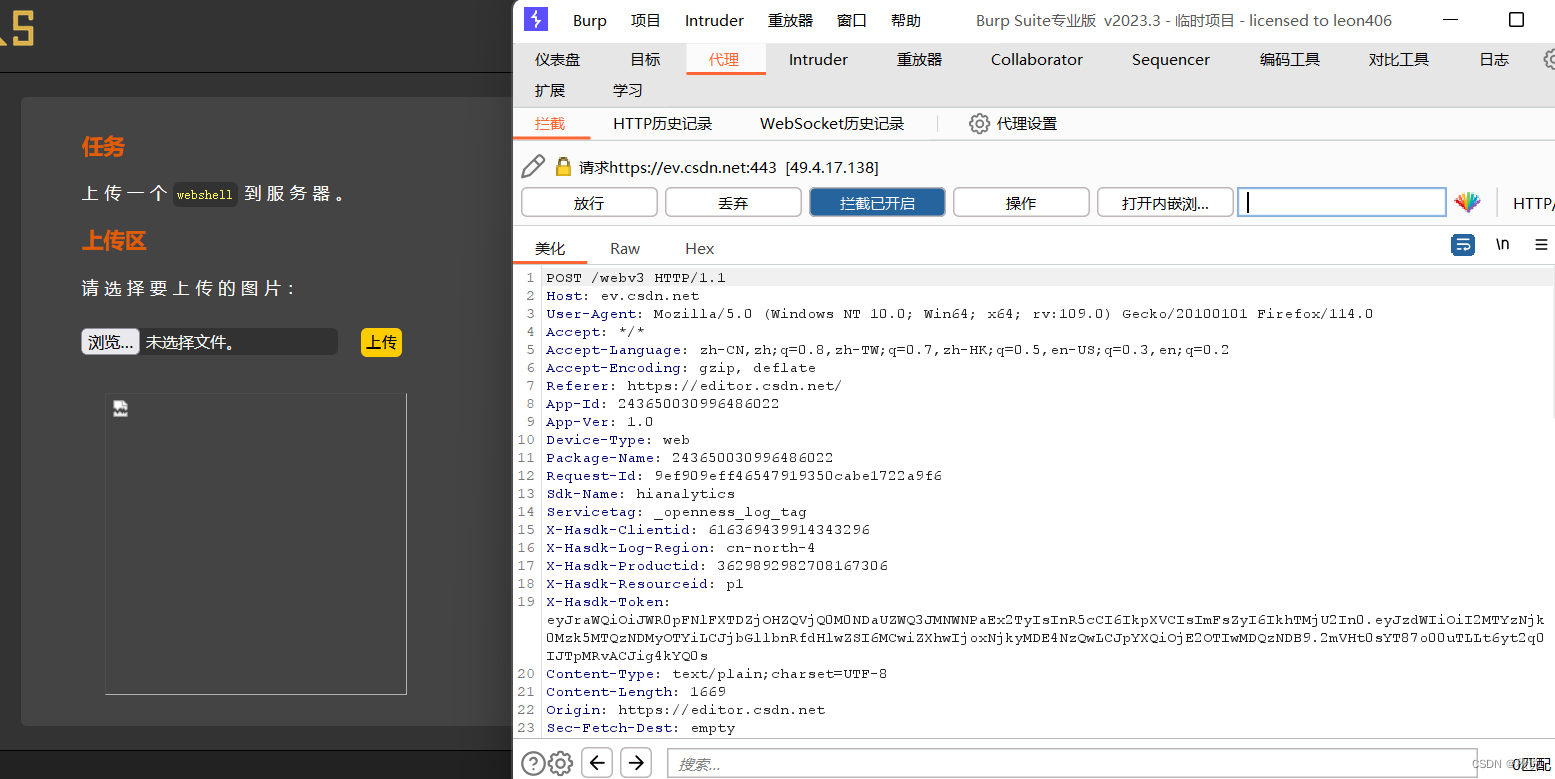Click the Sec-Fetch-Dest: empty line
Image resolution: width=1555 pixels, height=779 pixels.
coord(640,727)
